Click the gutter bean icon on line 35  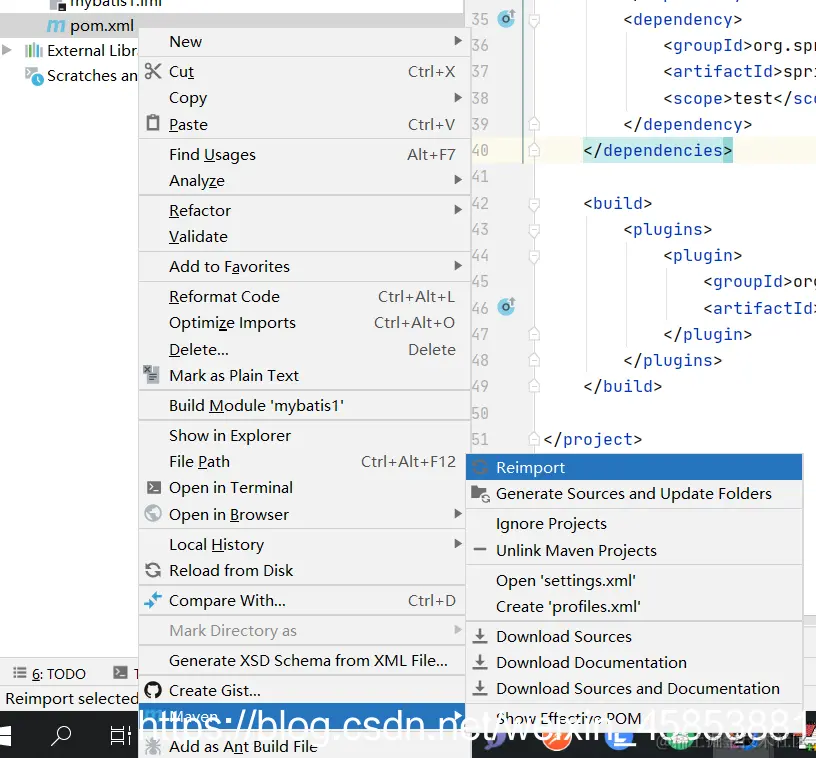point(506,19)
